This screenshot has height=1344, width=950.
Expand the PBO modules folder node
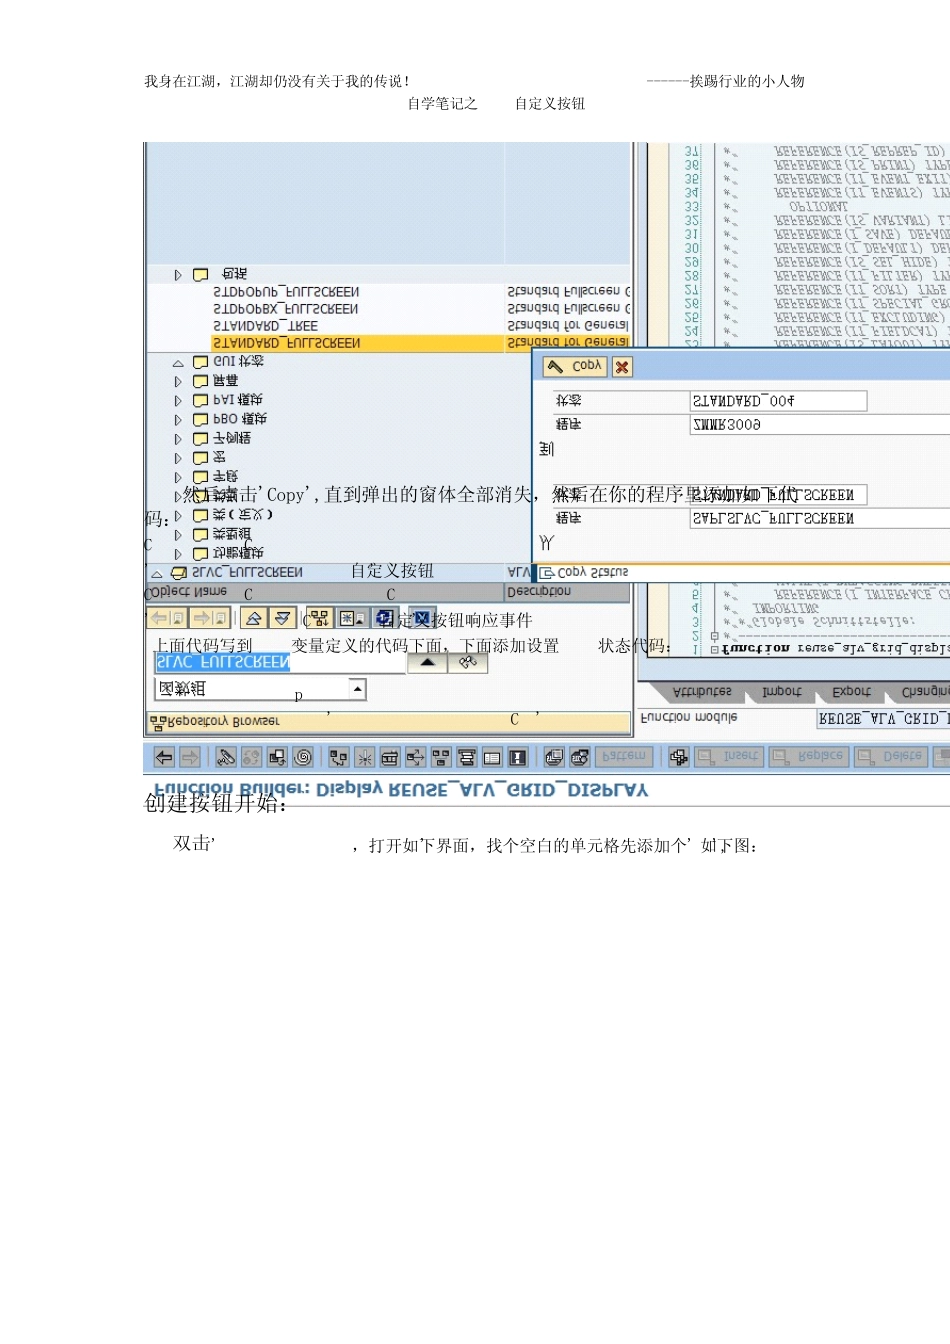click(x=178, y=420)
